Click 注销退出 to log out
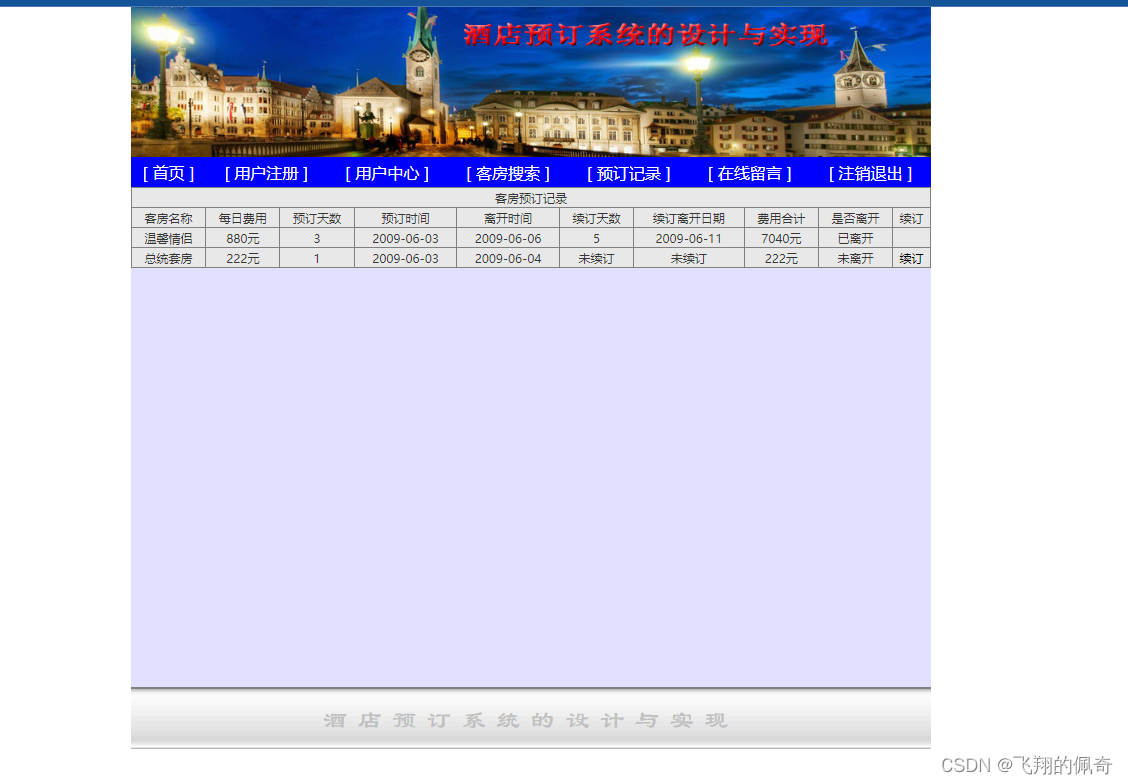The width and height of the screenshot is (1128, 784). click(x=870, y=173)
